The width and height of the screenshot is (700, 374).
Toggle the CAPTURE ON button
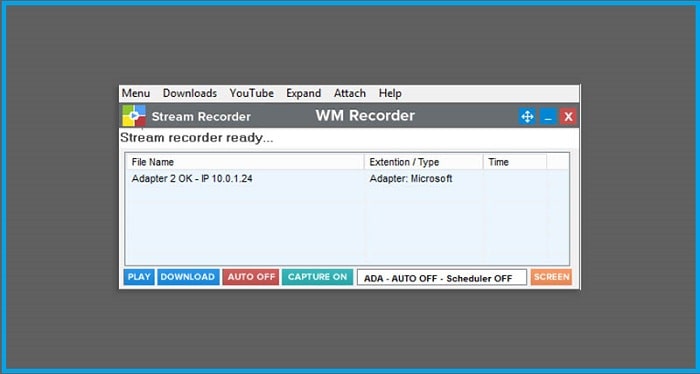317,277
